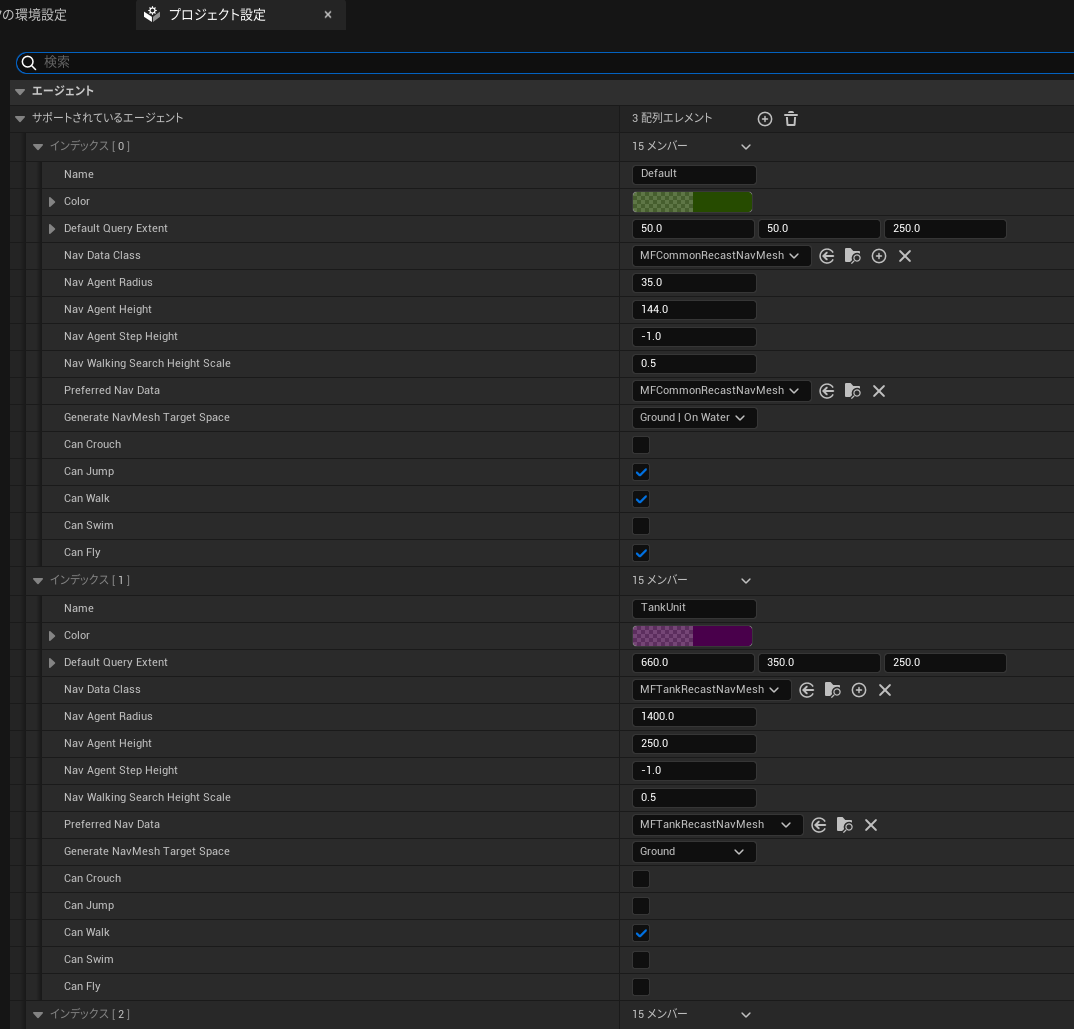This screenshot has width=1074, height=1029.
Task: Collapse インデックス [ 0 ] entry
Action: pos(38,147)
